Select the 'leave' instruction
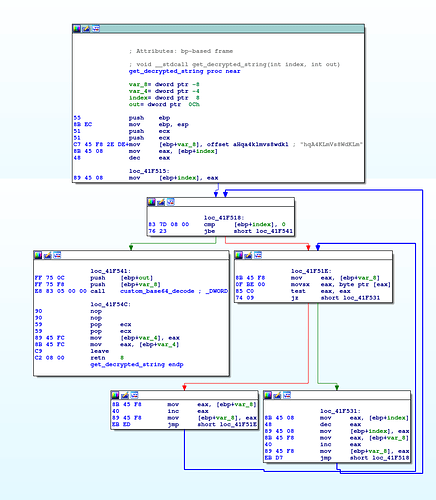436x500 pixels. tap(100, 351)
